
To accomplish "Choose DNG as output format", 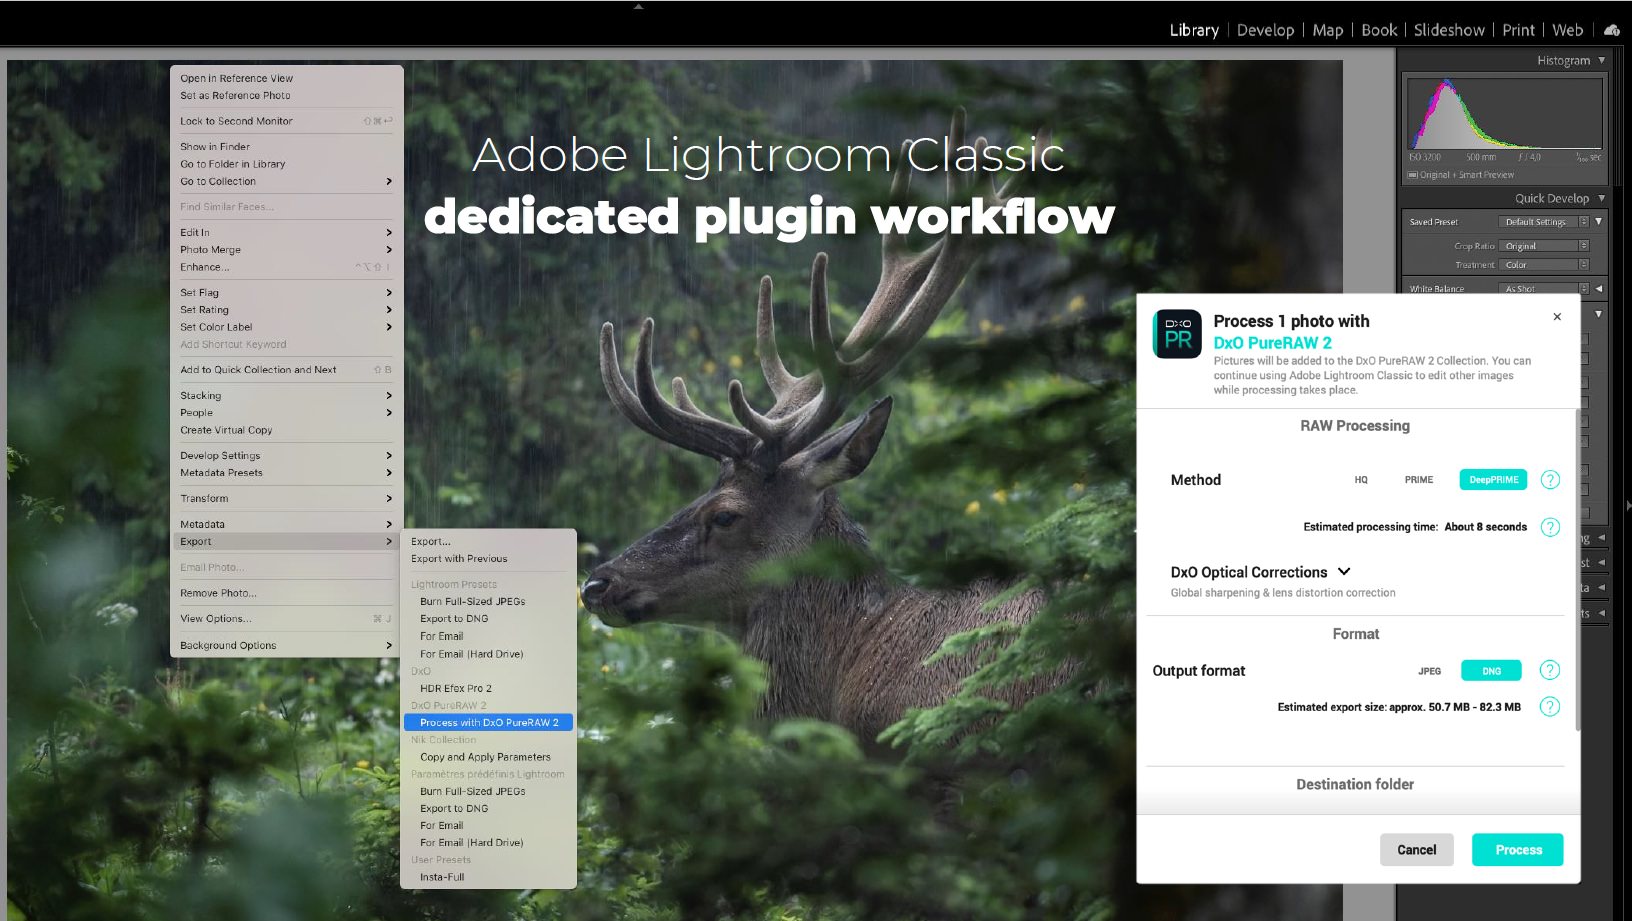I will [1491, 671].
